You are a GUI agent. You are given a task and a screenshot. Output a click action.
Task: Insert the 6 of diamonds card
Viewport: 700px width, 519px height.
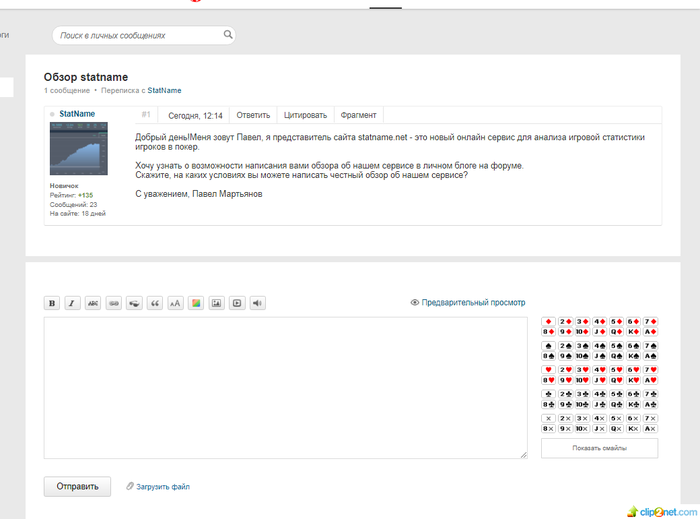pos(633,321)
